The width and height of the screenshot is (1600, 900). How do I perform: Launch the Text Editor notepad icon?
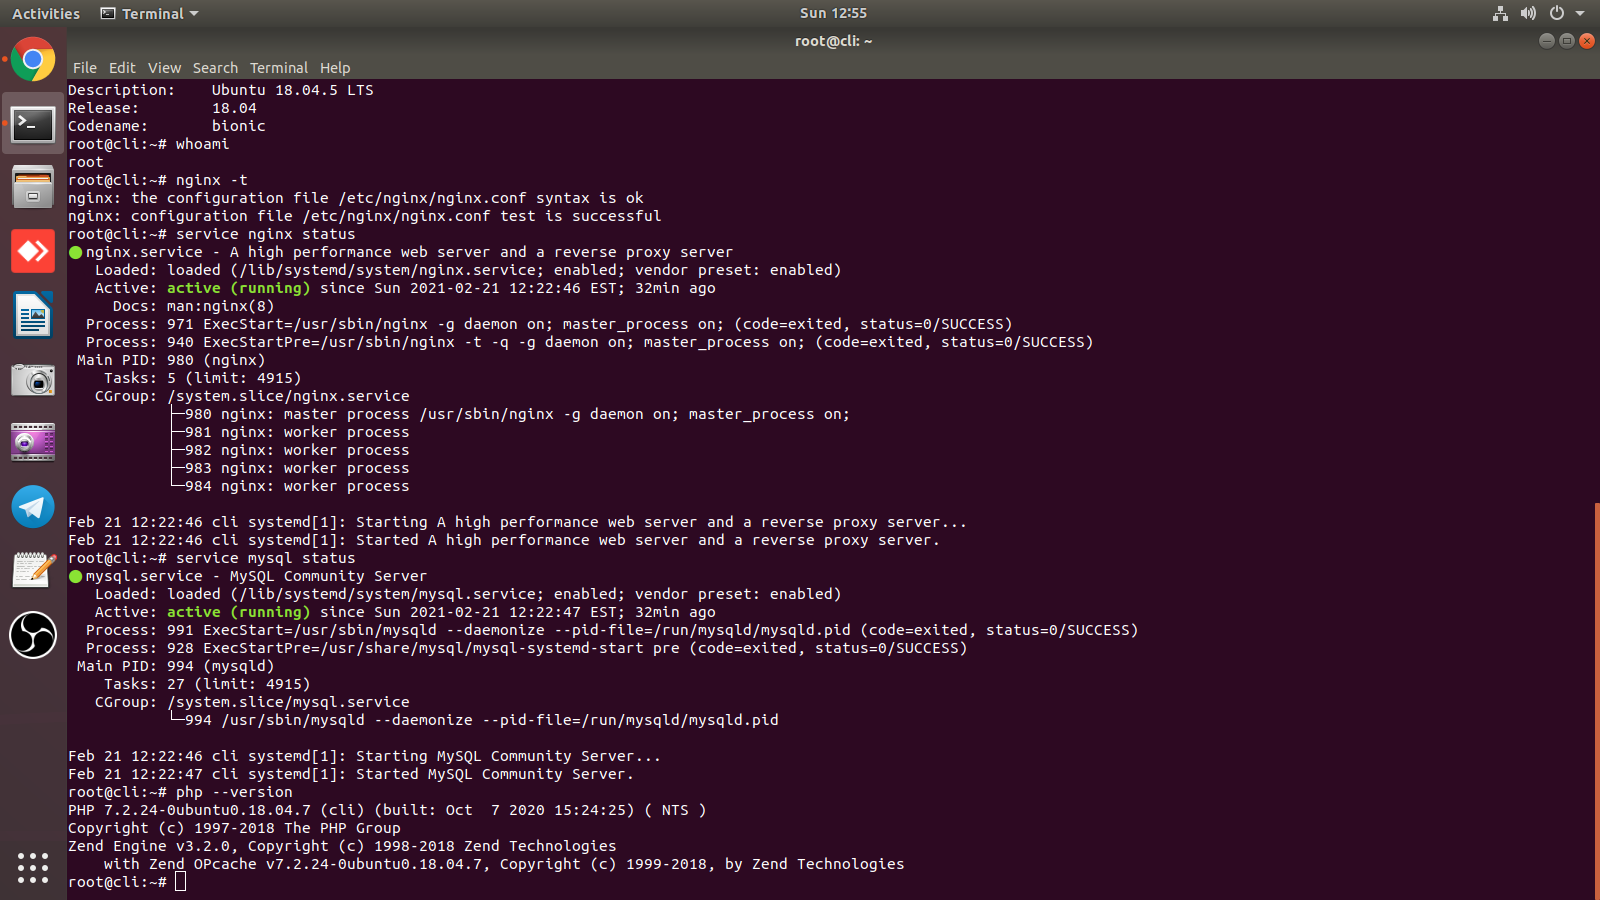click(x=33, y=570)
